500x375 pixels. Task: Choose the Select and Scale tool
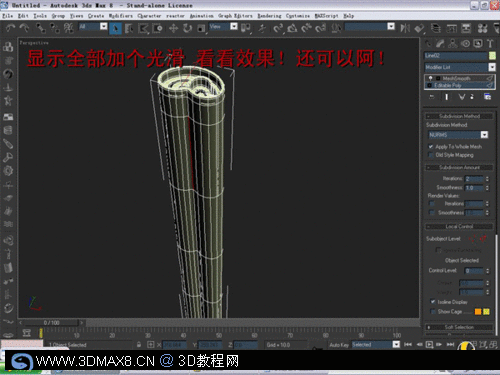click(201, 28)
